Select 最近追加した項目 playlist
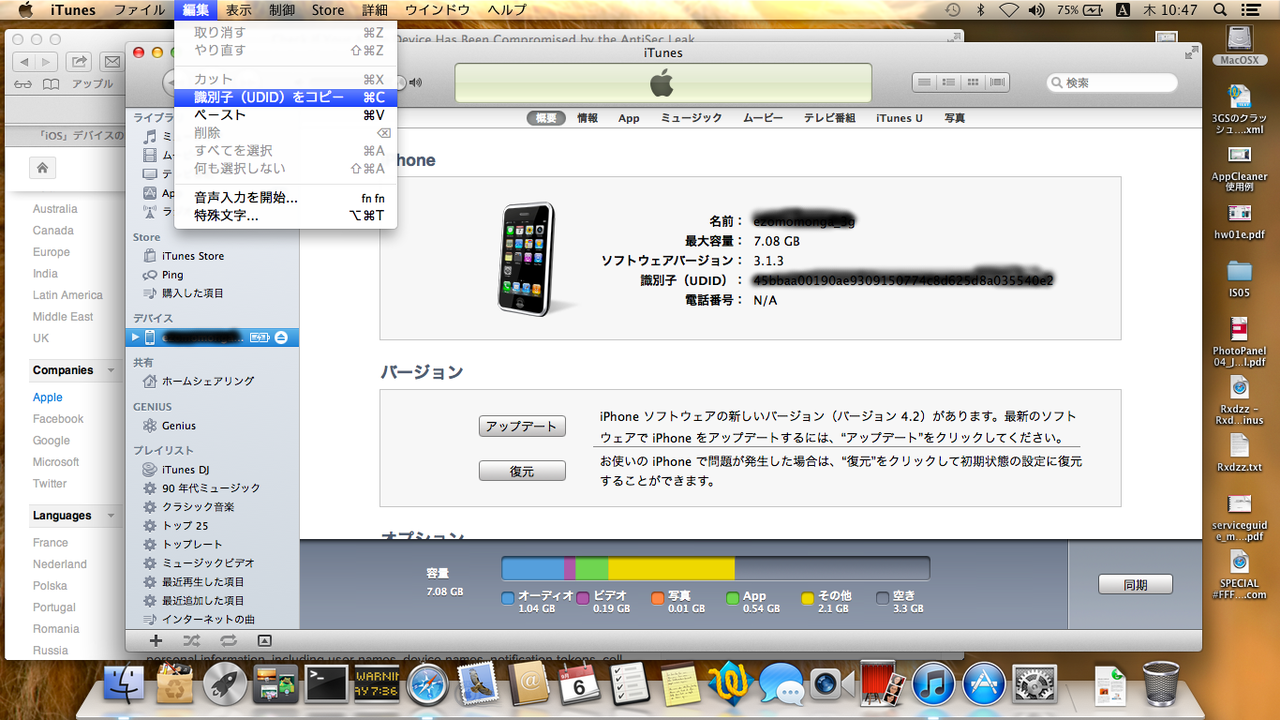Screen dimensions: 1280x720 203,601
